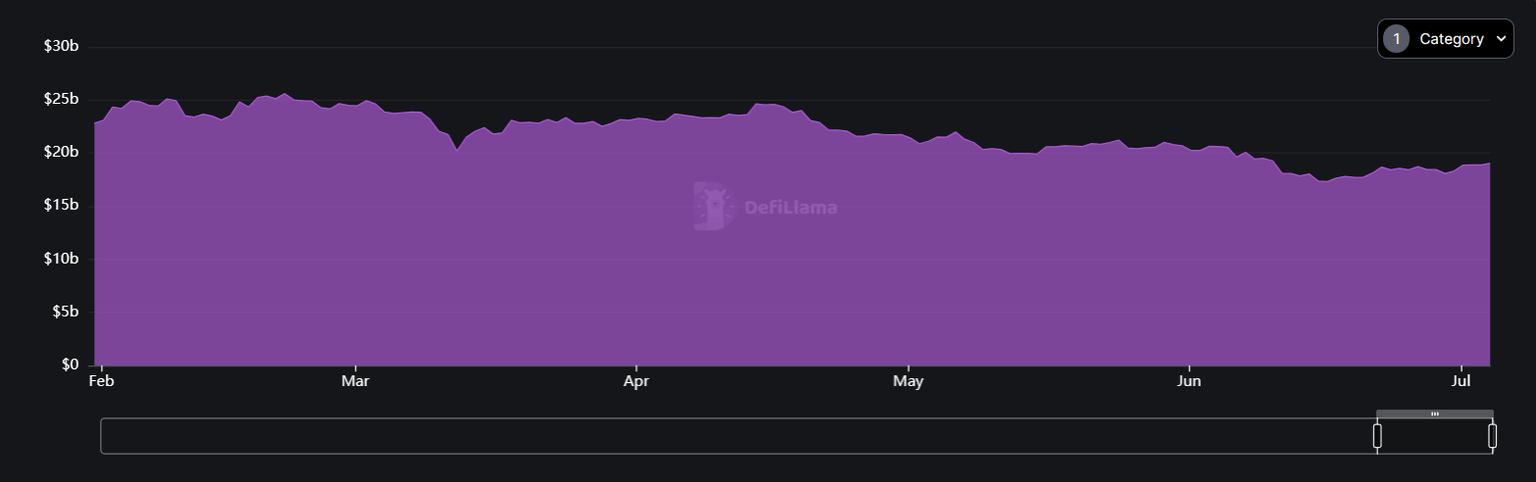Screen dimensions: 1536x482
Task: Click the Feb x-axis label
Action: point(101,381)
